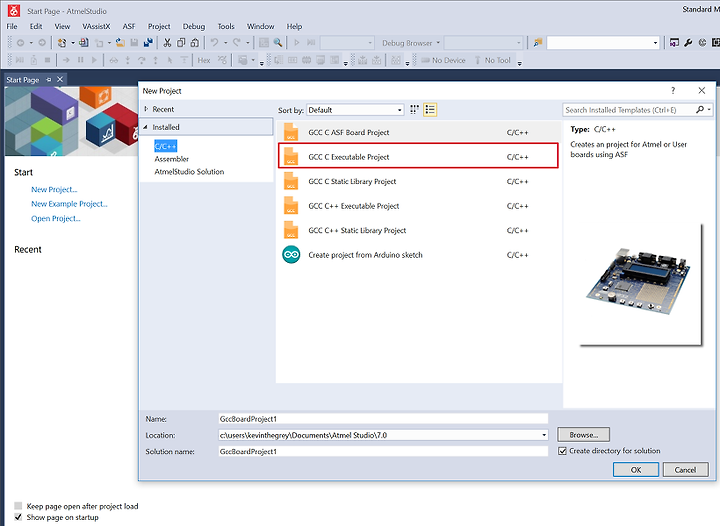Select GCC C++ Static Library Project template
The width and height of the screenshot is (720, 526).
coord(418,230)
